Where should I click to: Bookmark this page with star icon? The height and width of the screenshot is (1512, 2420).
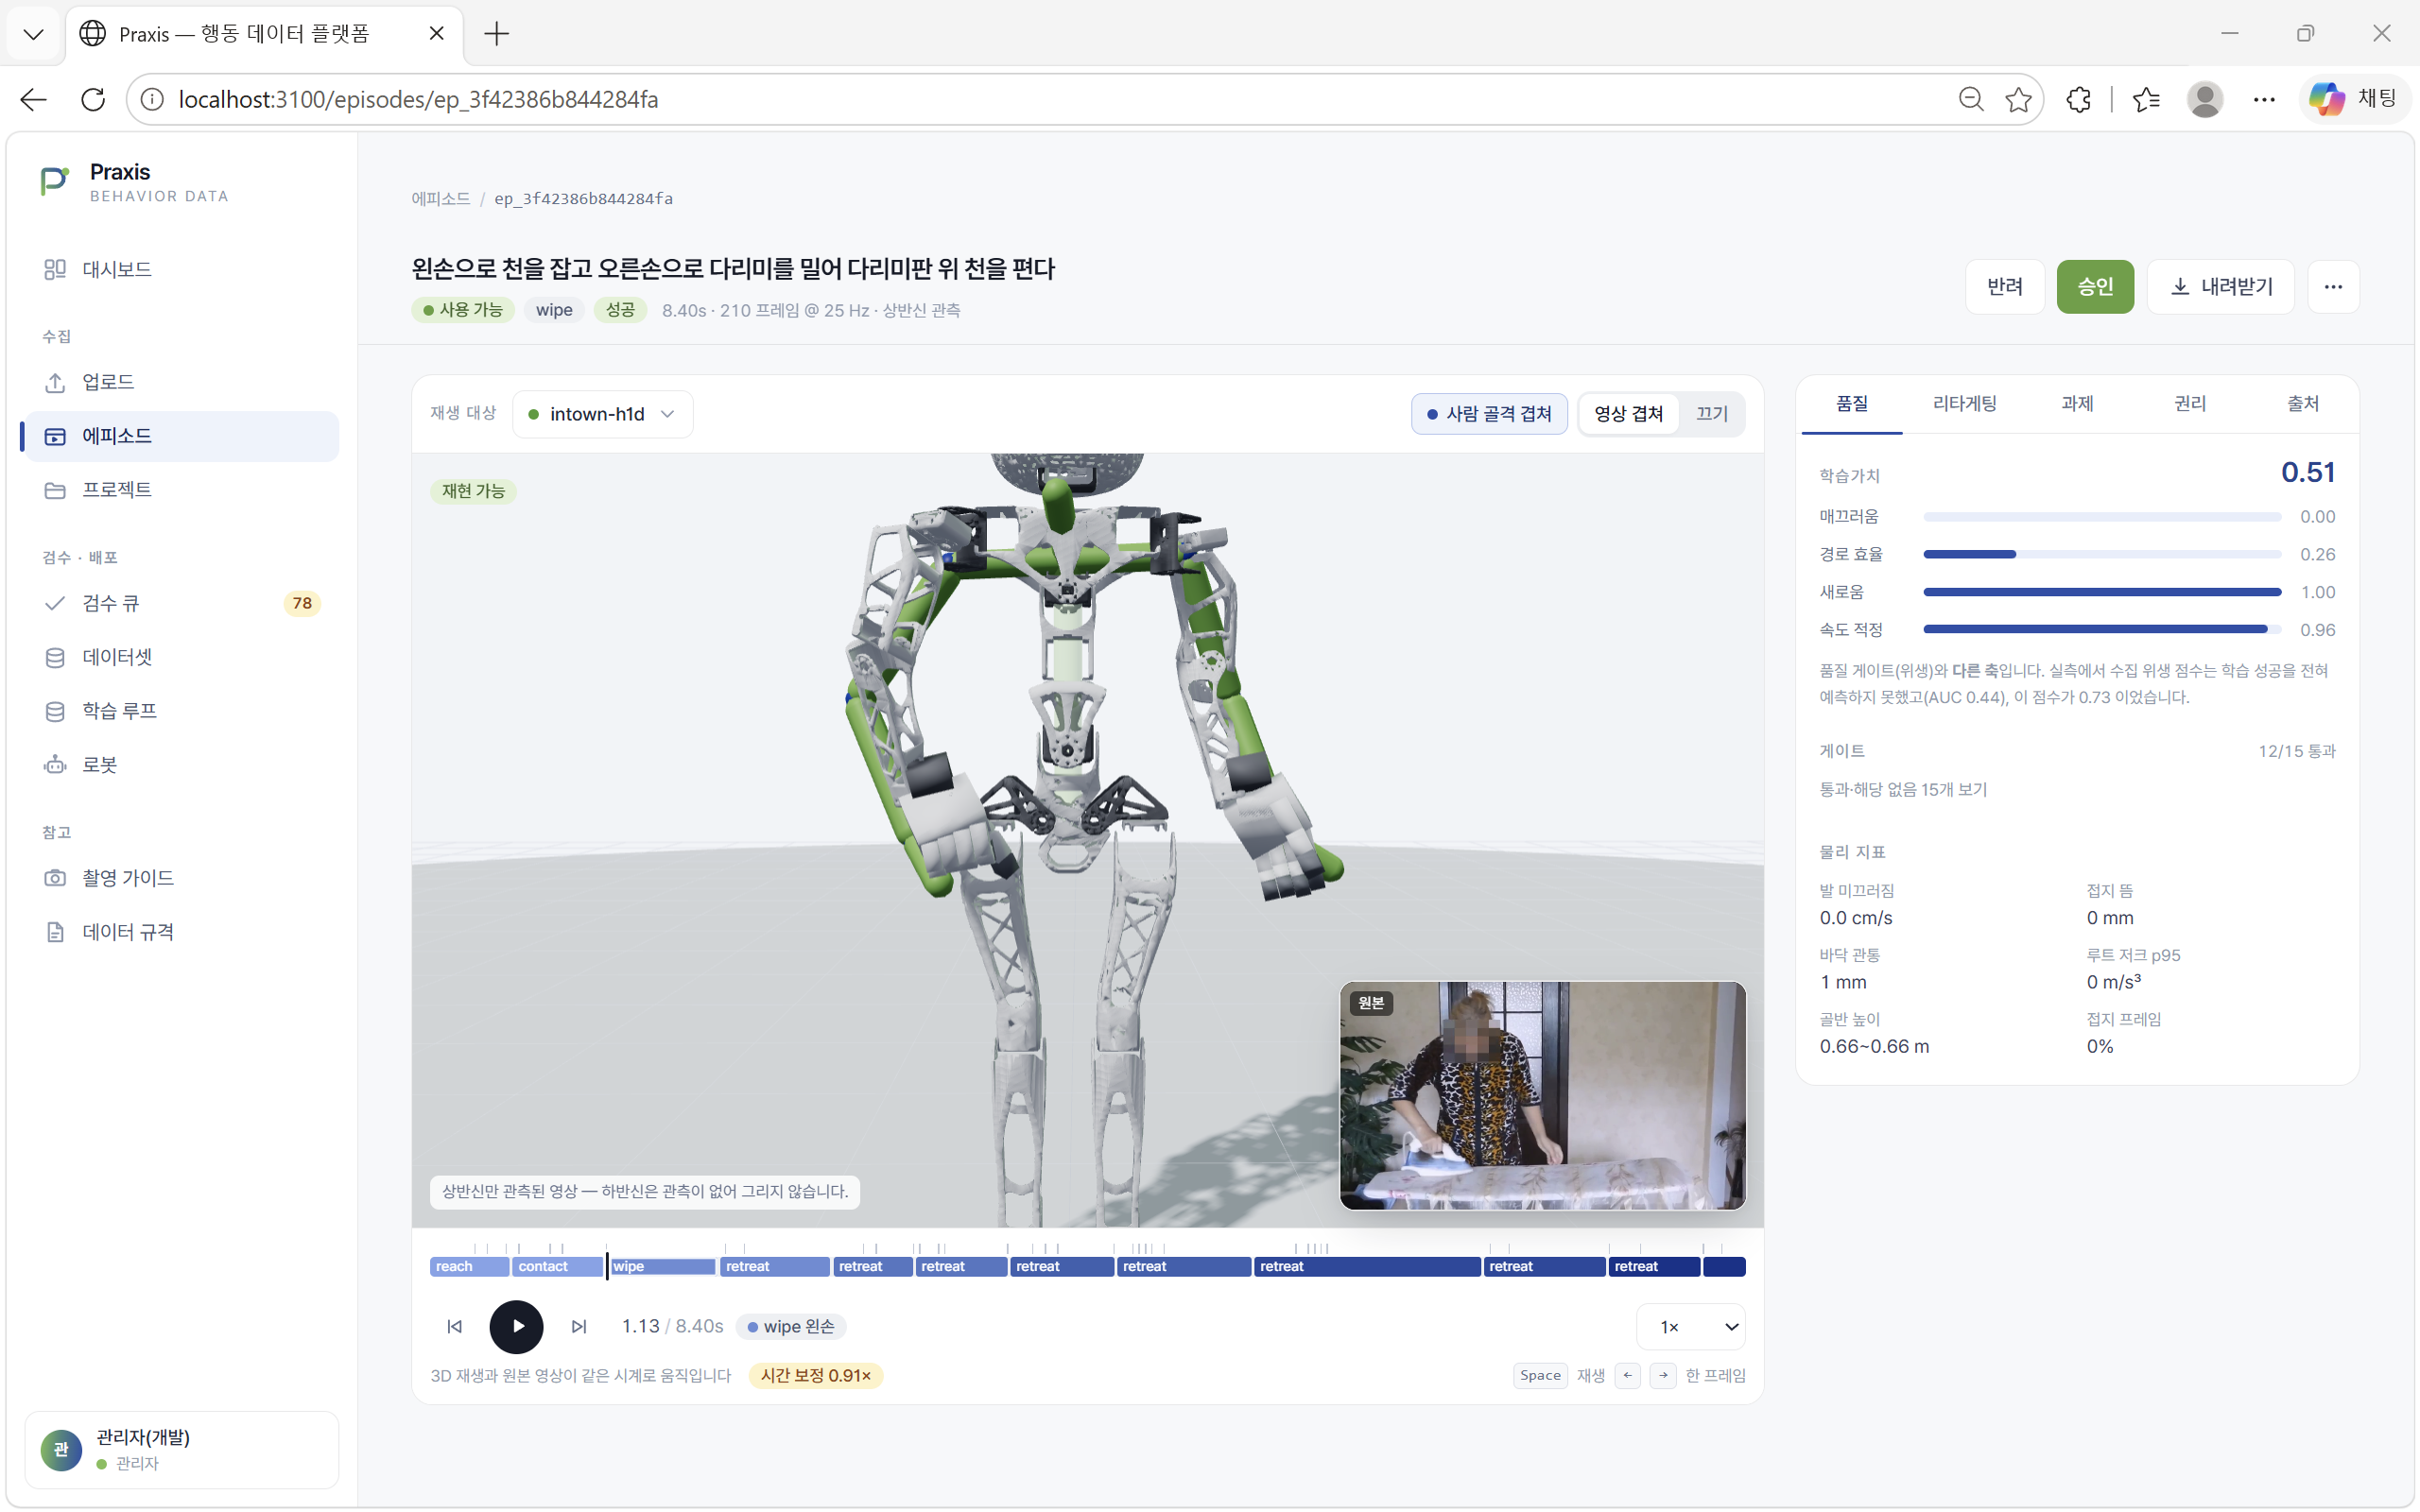click(2018, 99)
